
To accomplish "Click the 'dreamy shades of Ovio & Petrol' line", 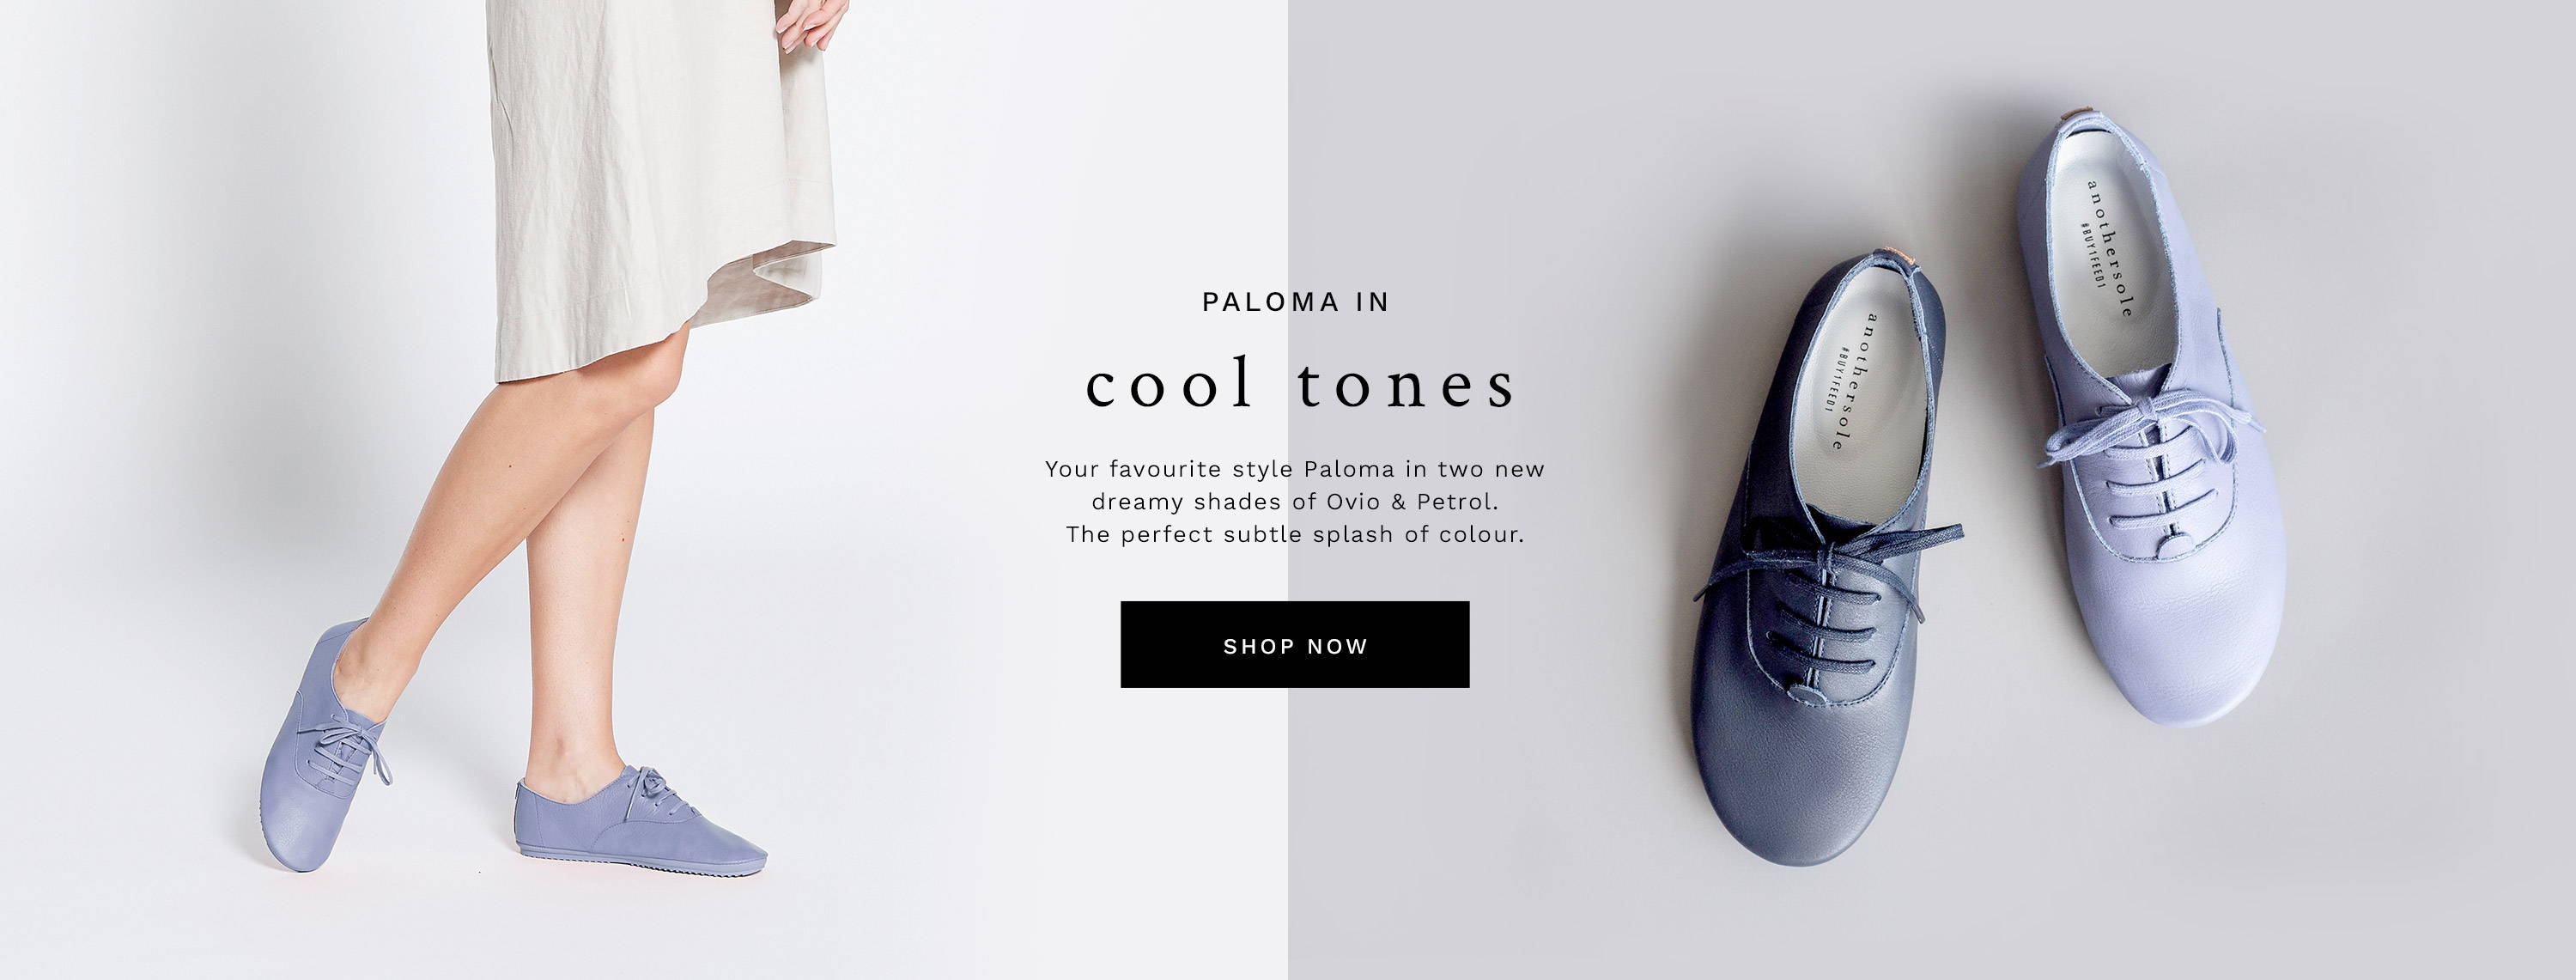I will [x=1295, y=501].
